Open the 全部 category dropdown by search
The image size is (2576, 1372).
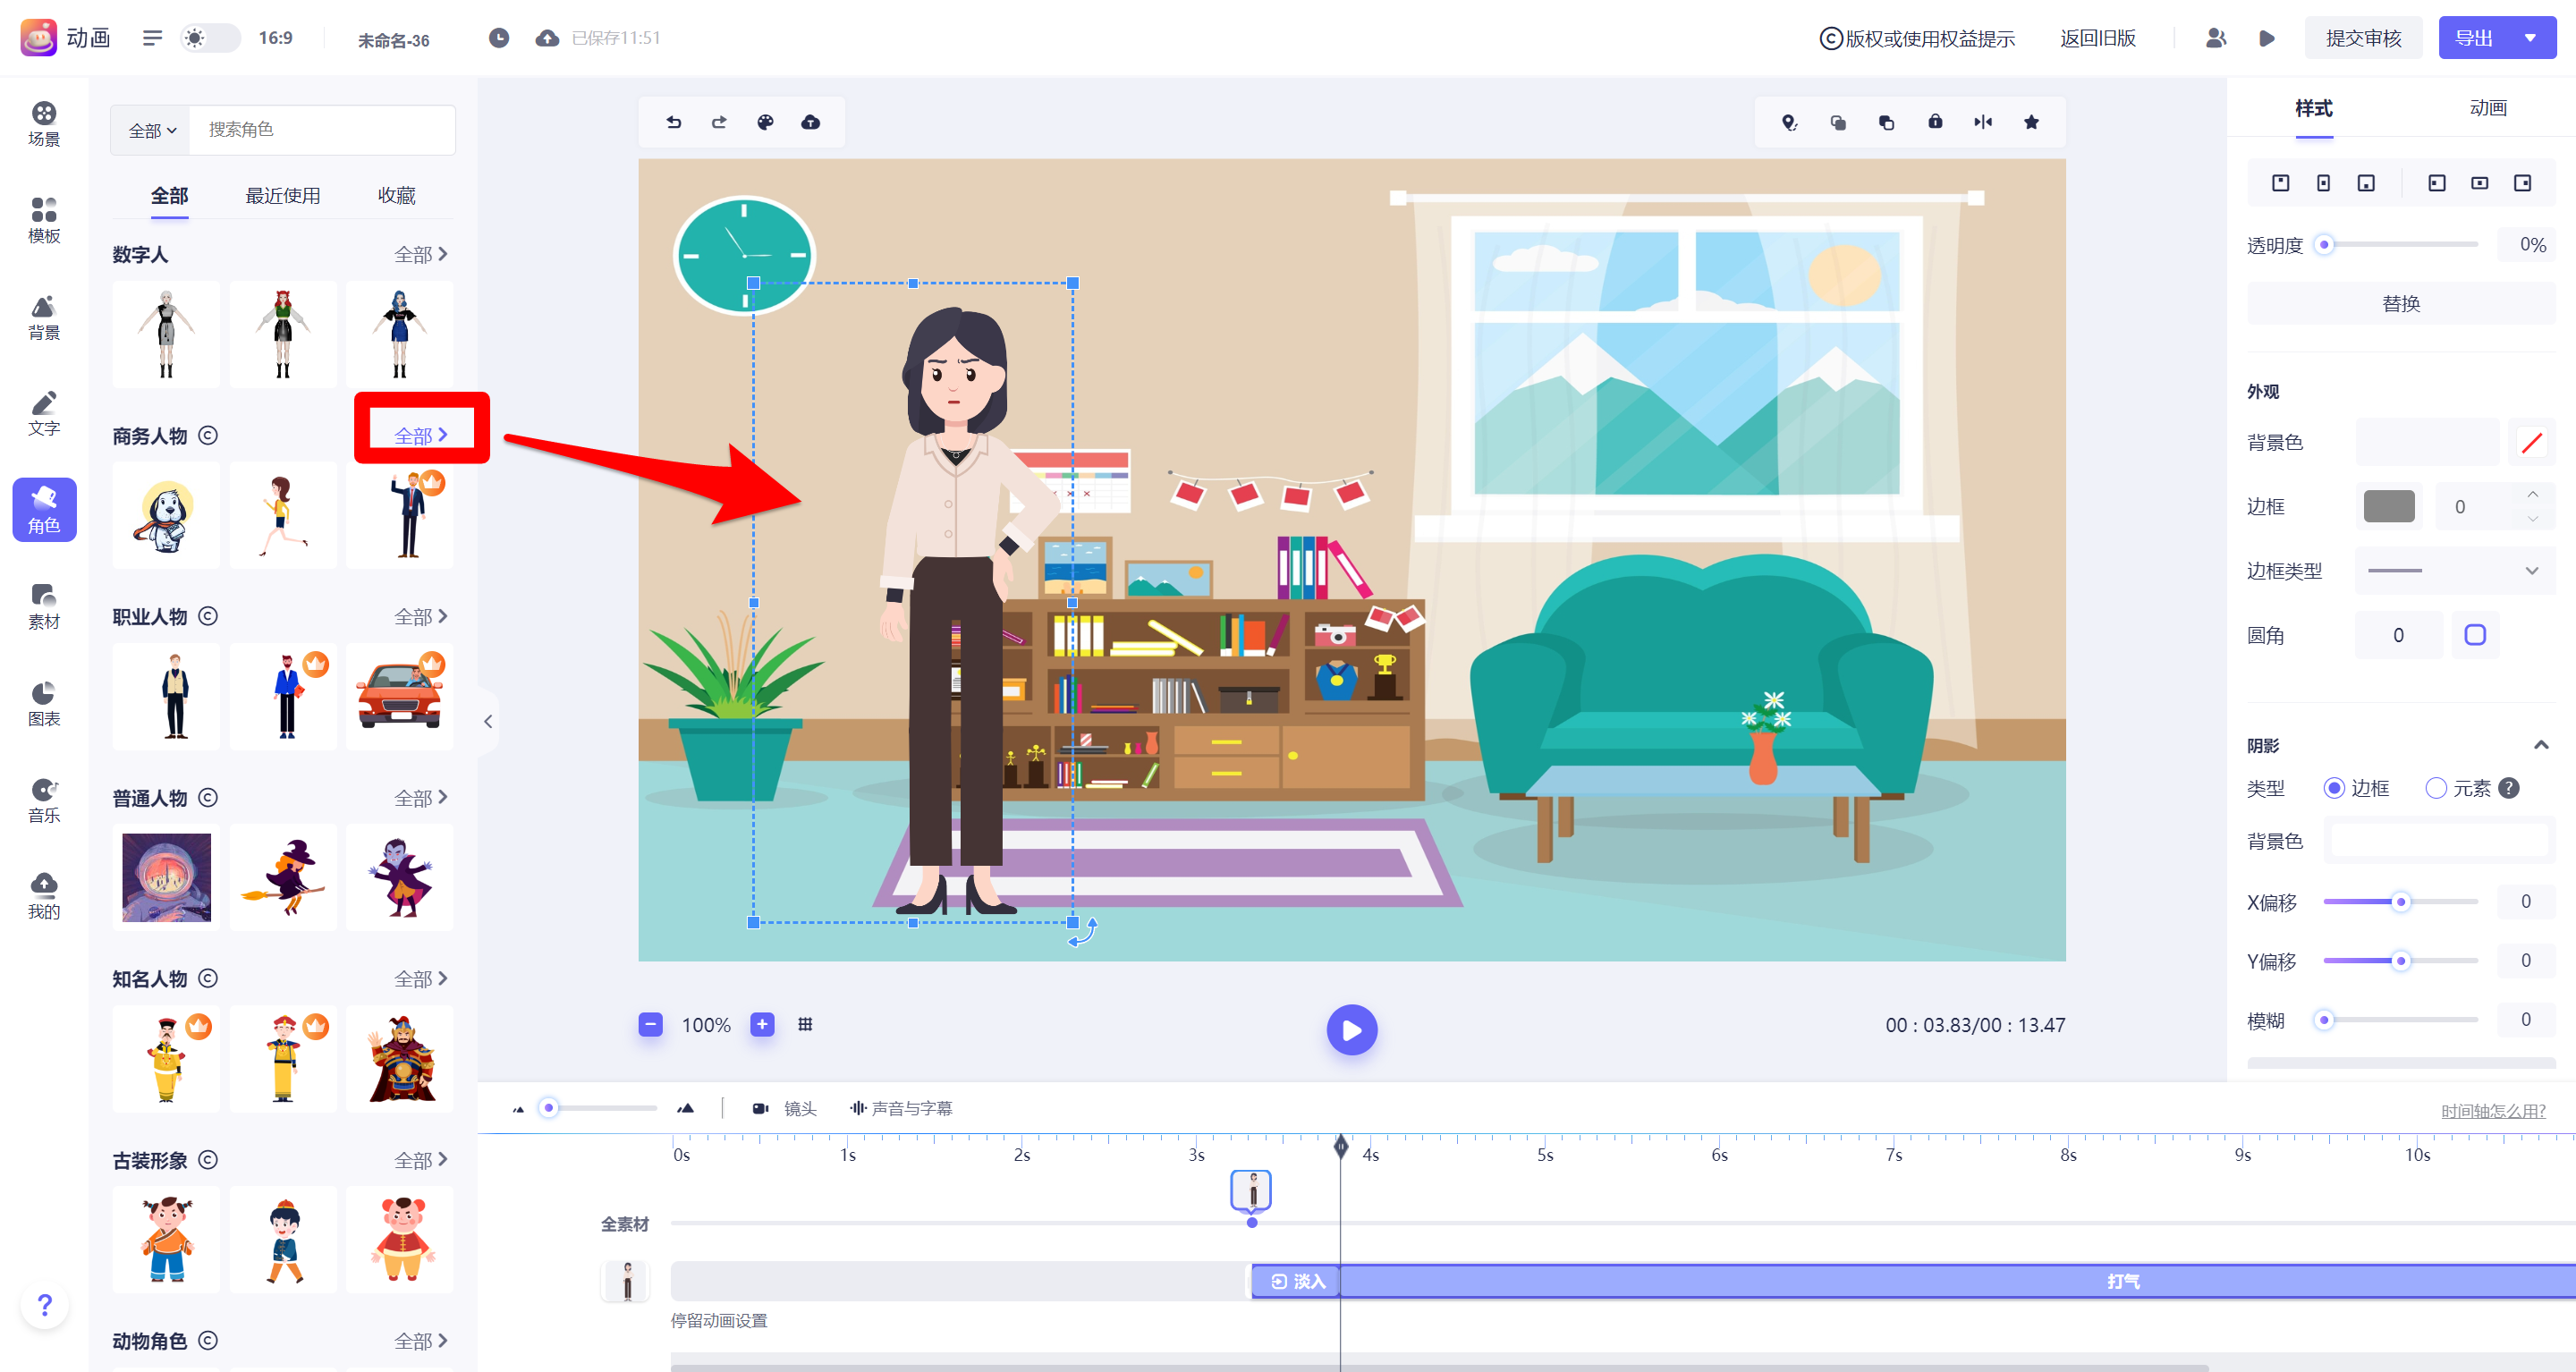(151, 130)
